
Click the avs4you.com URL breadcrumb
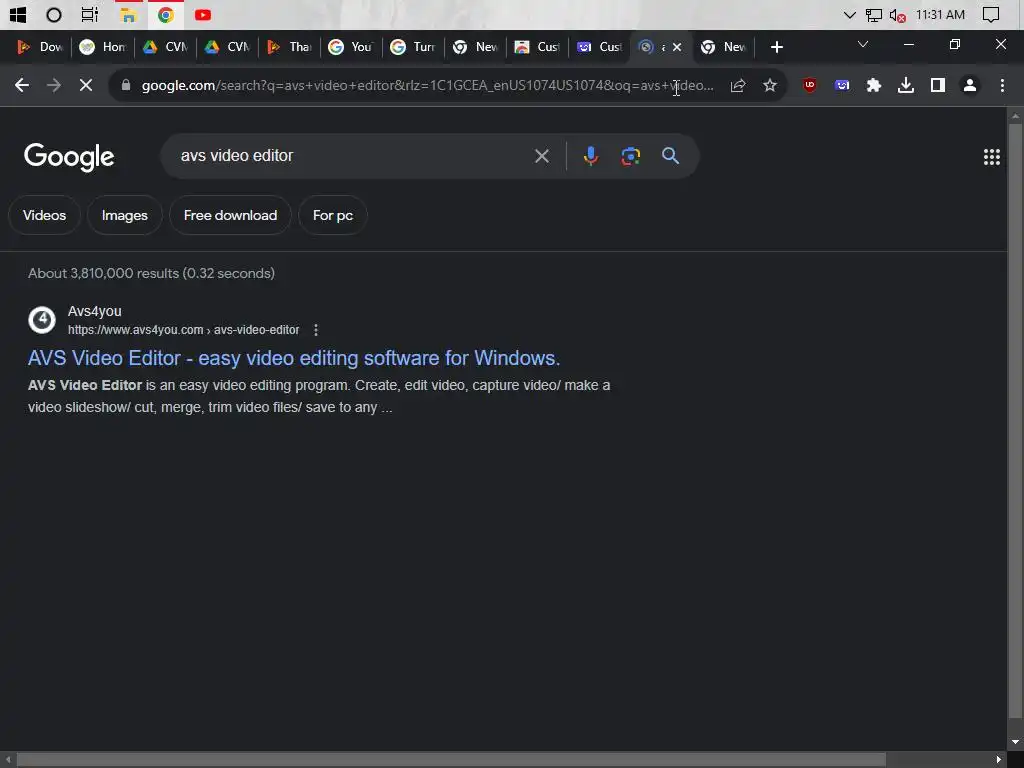tap(184, 330)
